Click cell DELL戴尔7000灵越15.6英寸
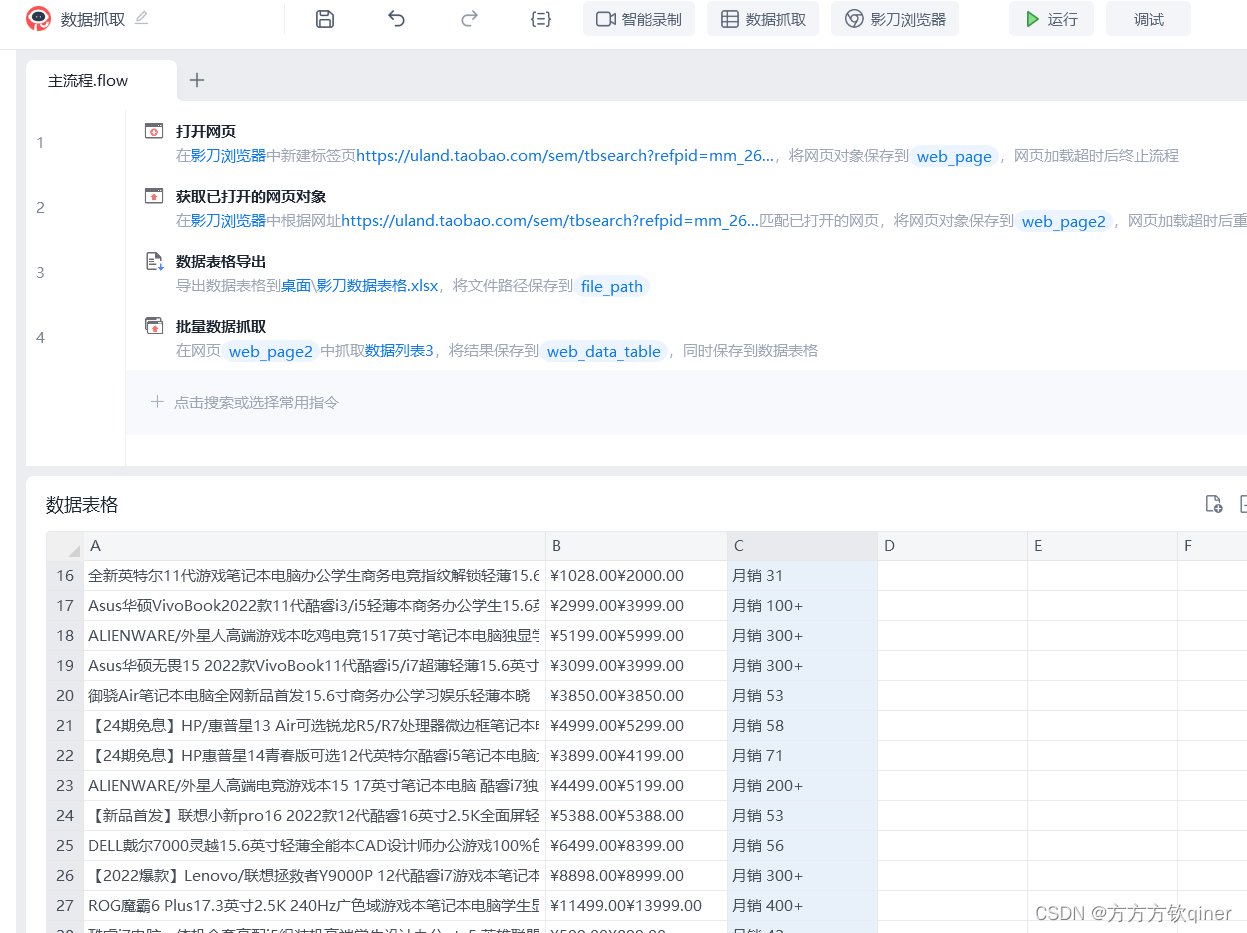 coord(316,846)
